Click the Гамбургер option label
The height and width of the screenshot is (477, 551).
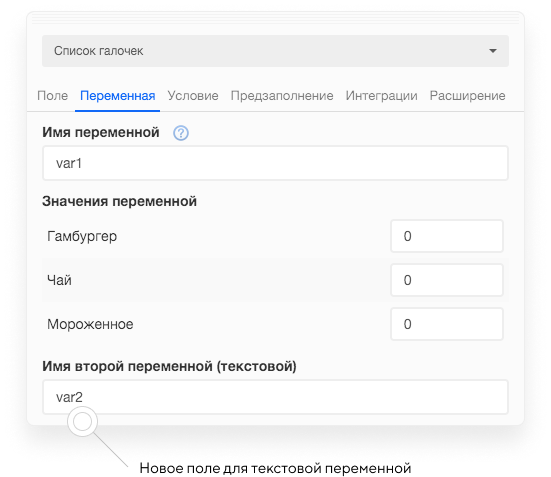(x=82, y=236)
